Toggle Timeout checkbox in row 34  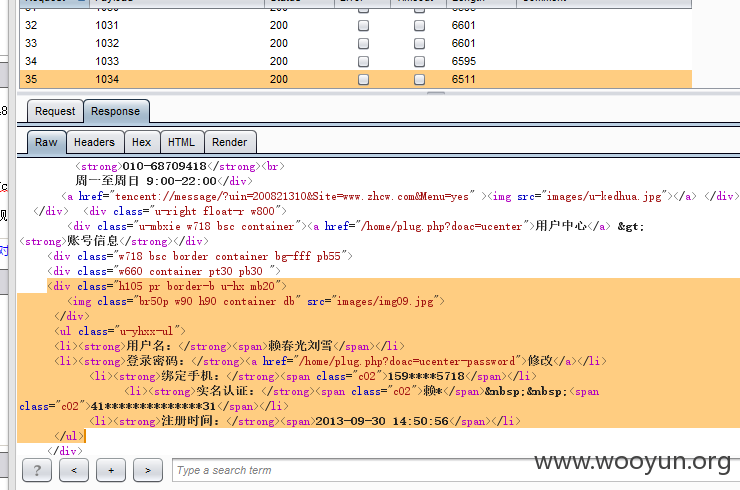coord(419,61)
